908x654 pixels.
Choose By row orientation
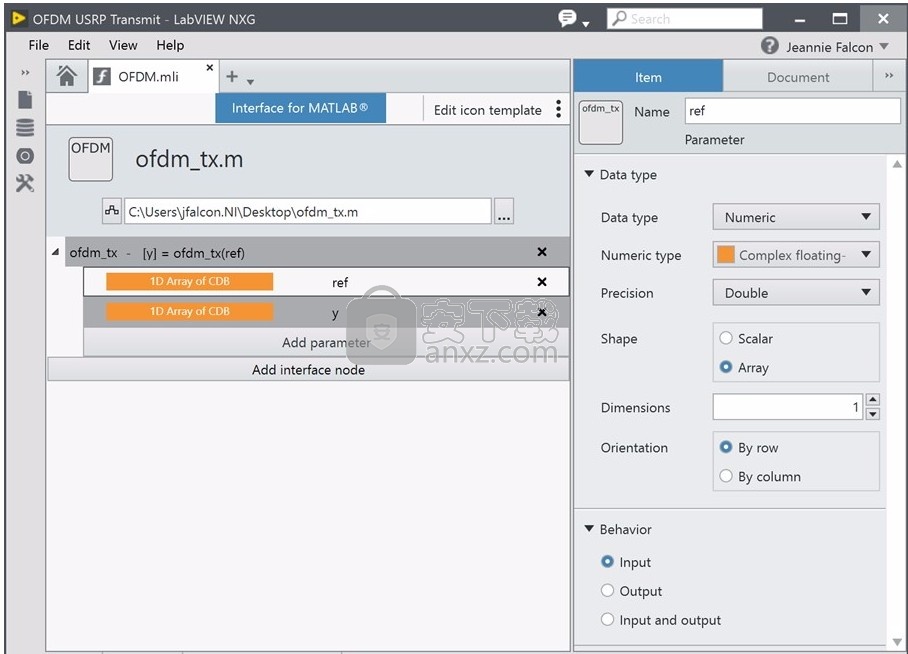point(726,447)
